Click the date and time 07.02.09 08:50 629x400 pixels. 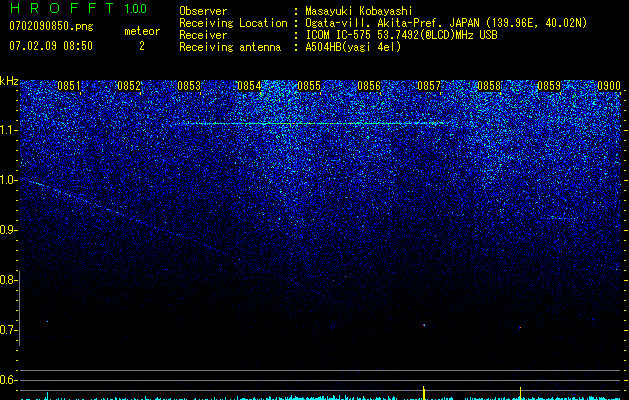tap(51, 46)
